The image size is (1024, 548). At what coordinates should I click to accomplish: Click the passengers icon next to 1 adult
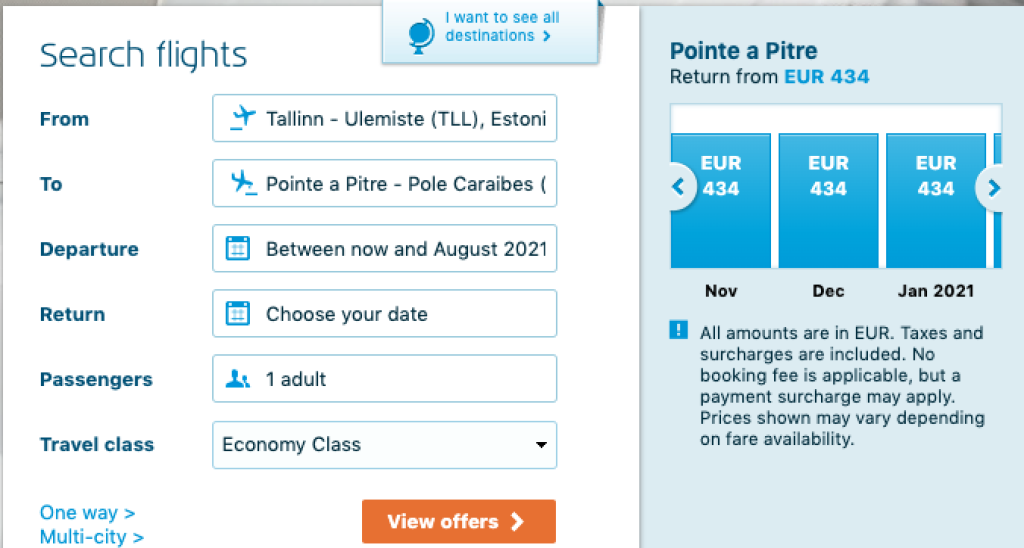(238, 379)
